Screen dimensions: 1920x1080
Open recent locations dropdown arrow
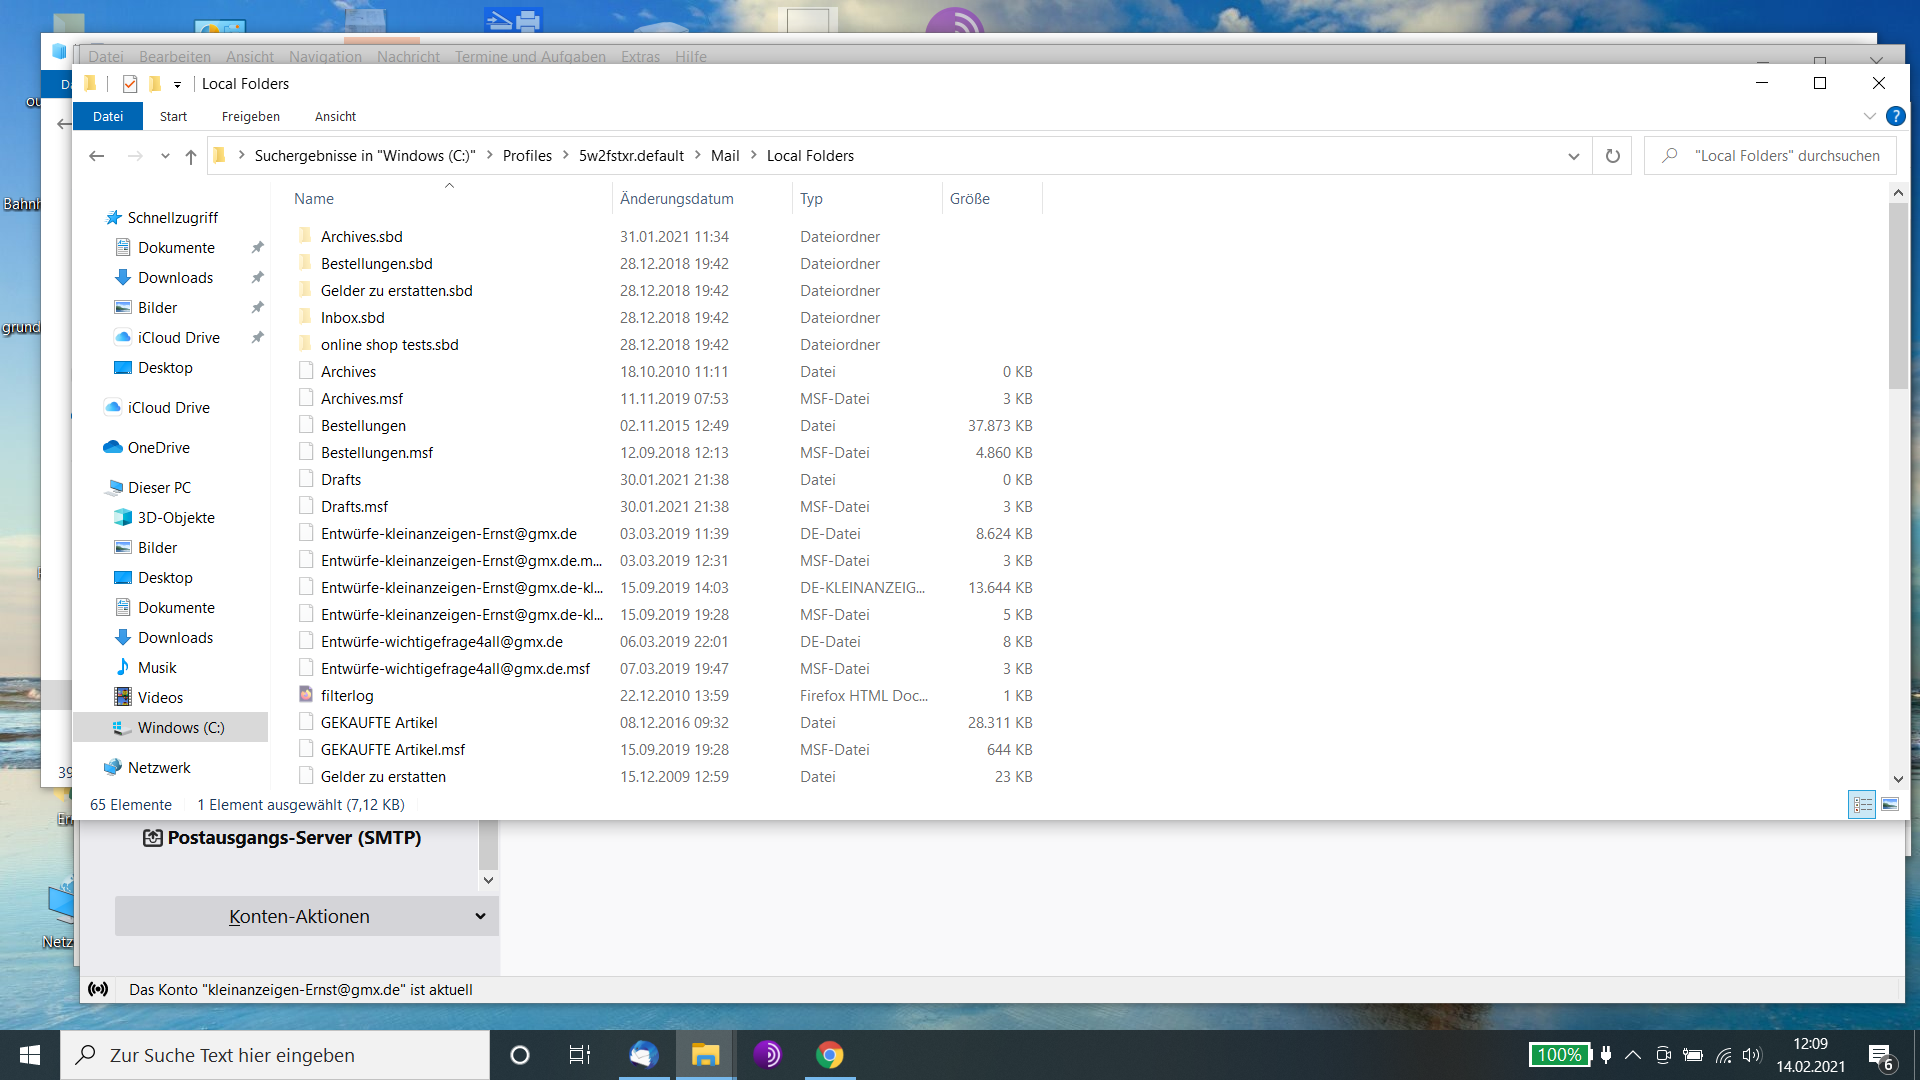coord(165,156)
